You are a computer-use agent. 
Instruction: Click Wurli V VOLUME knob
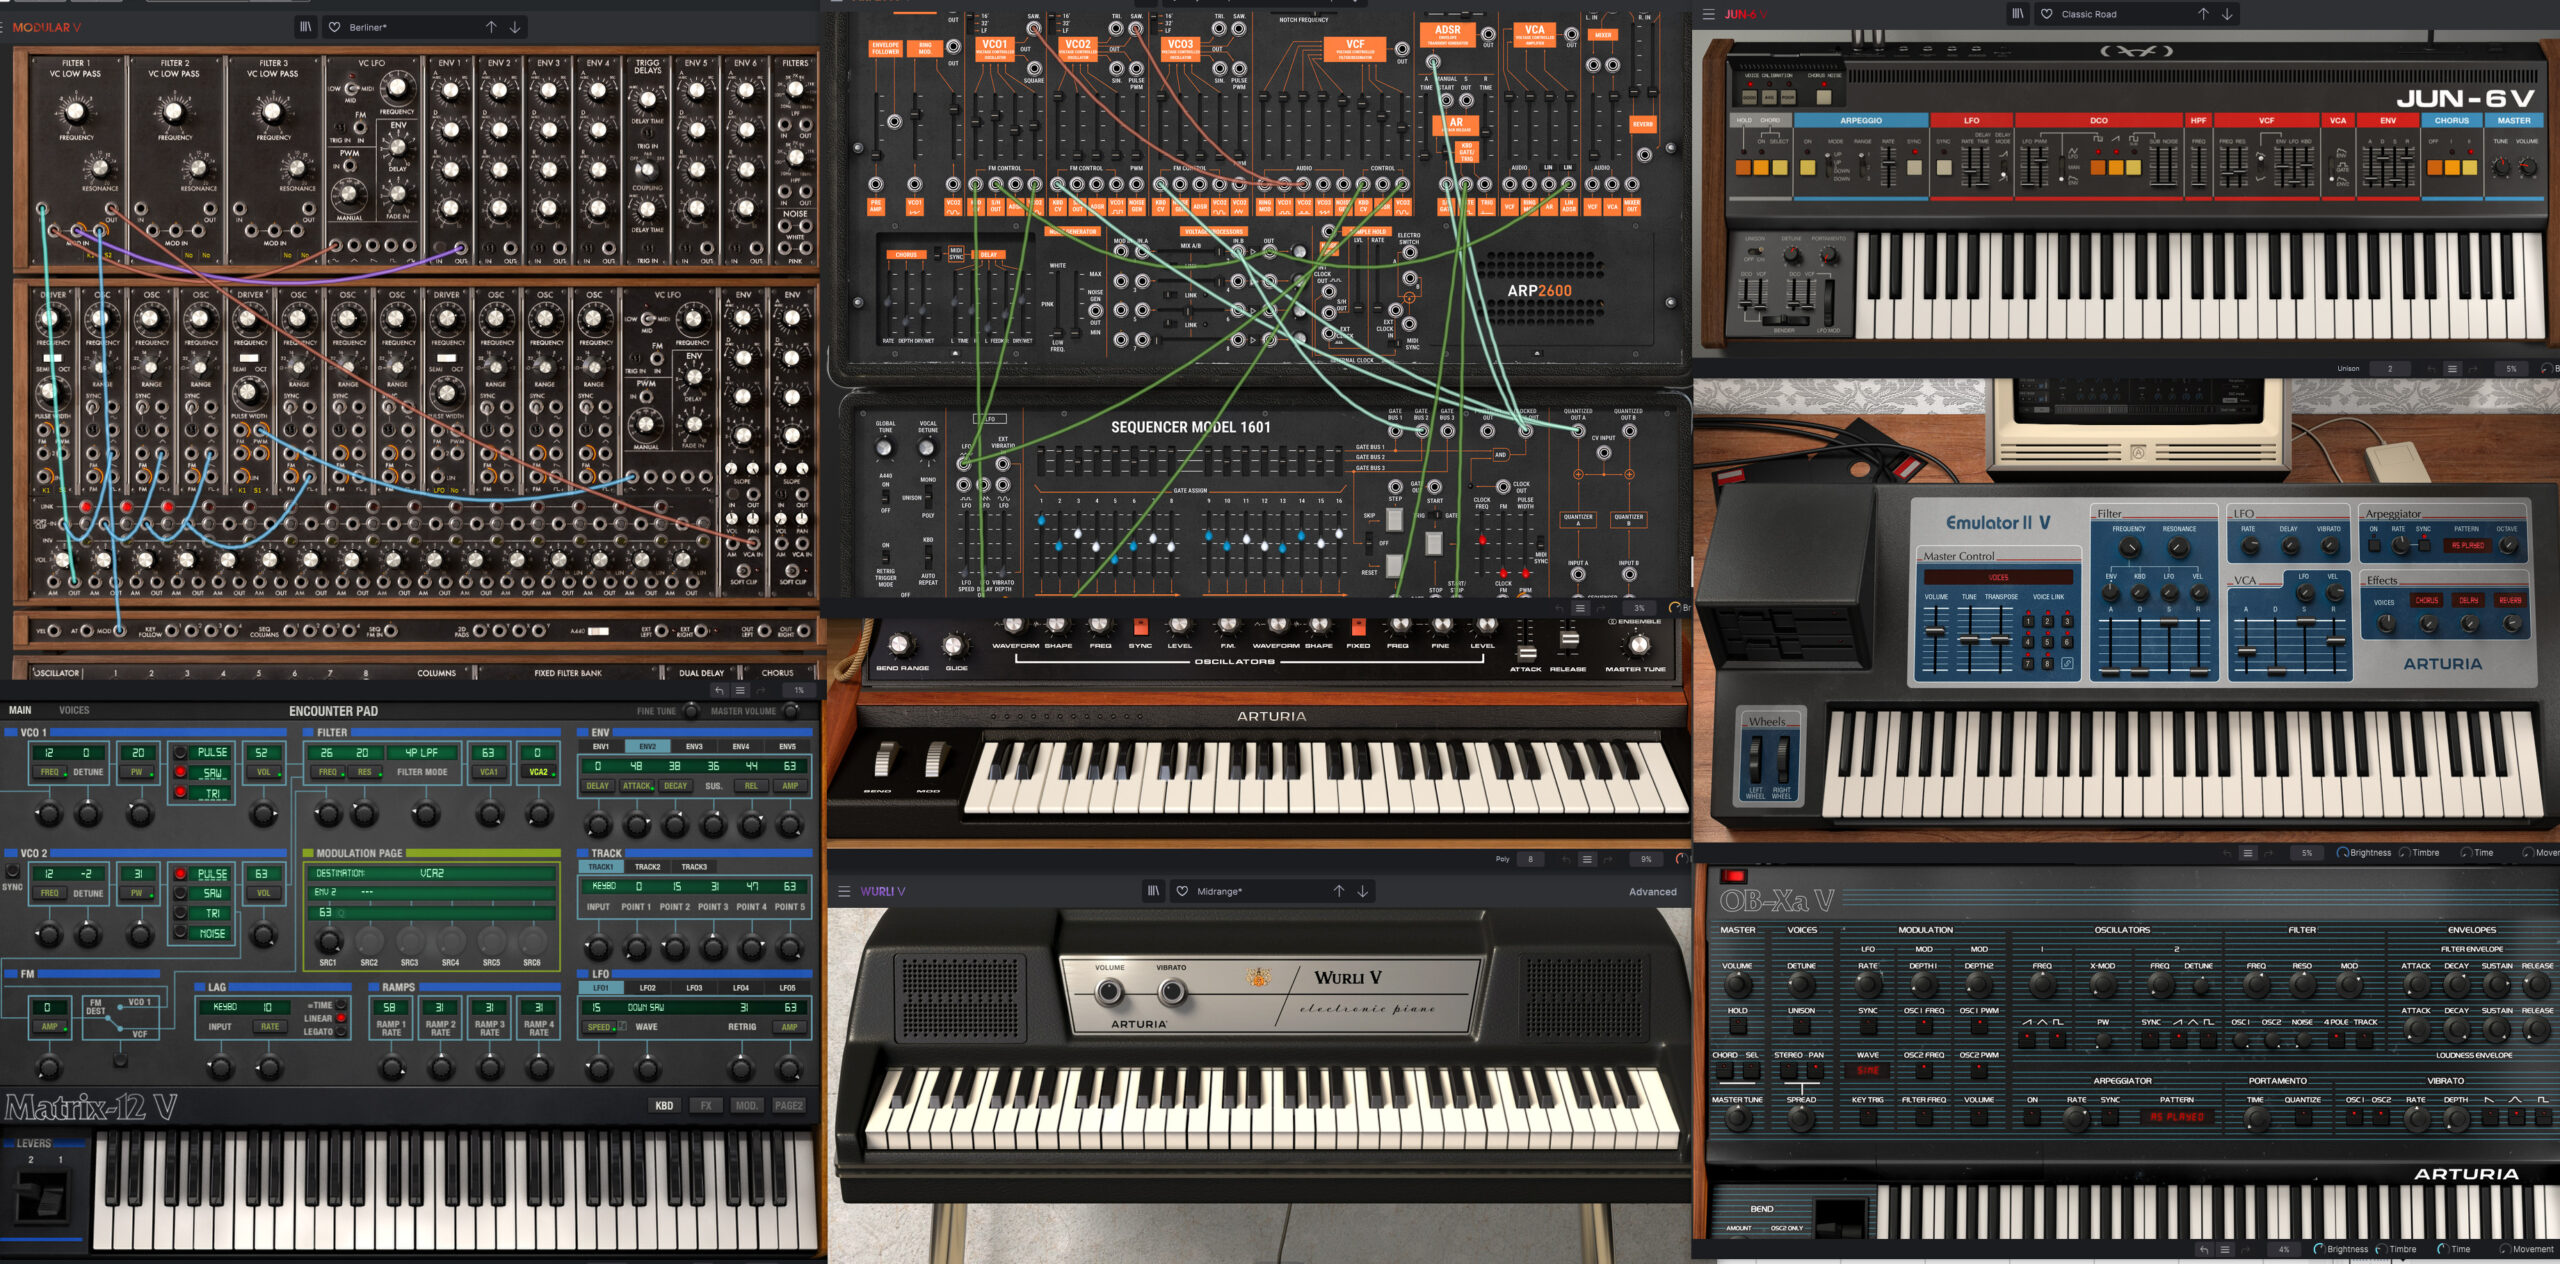[x=1109, y=992]
